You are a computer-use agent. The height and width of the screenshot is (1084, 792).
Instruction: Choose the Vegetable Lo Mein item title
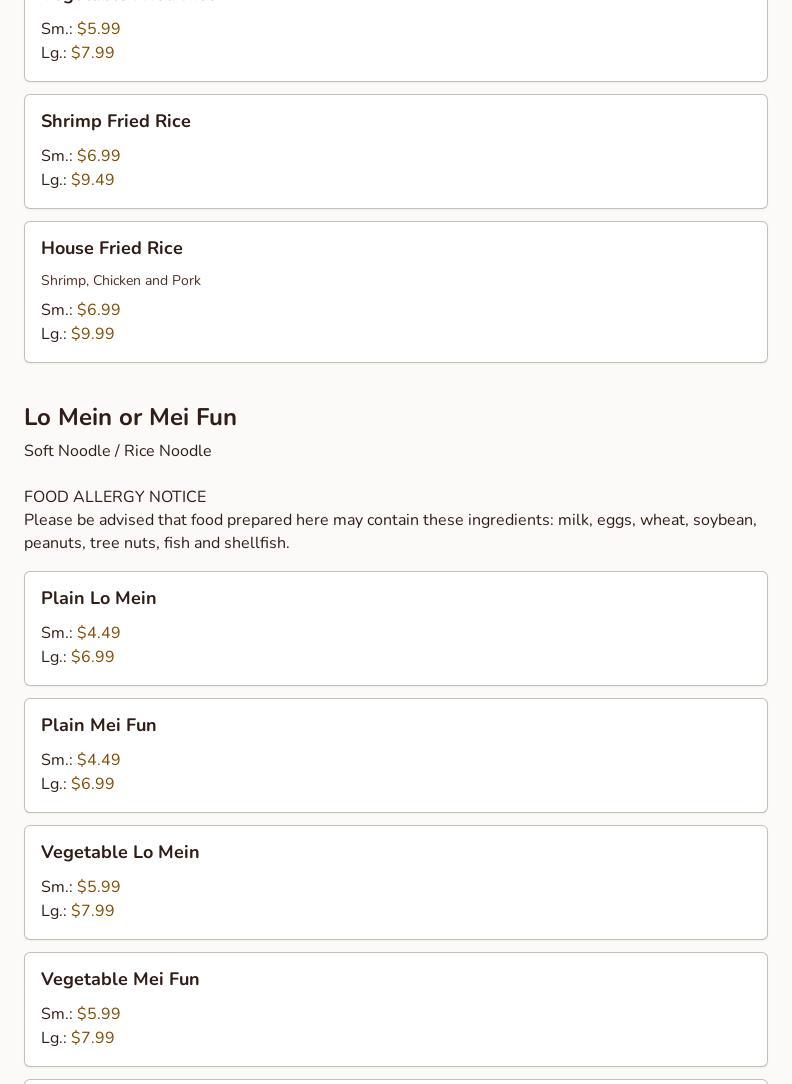click(120, 852)
